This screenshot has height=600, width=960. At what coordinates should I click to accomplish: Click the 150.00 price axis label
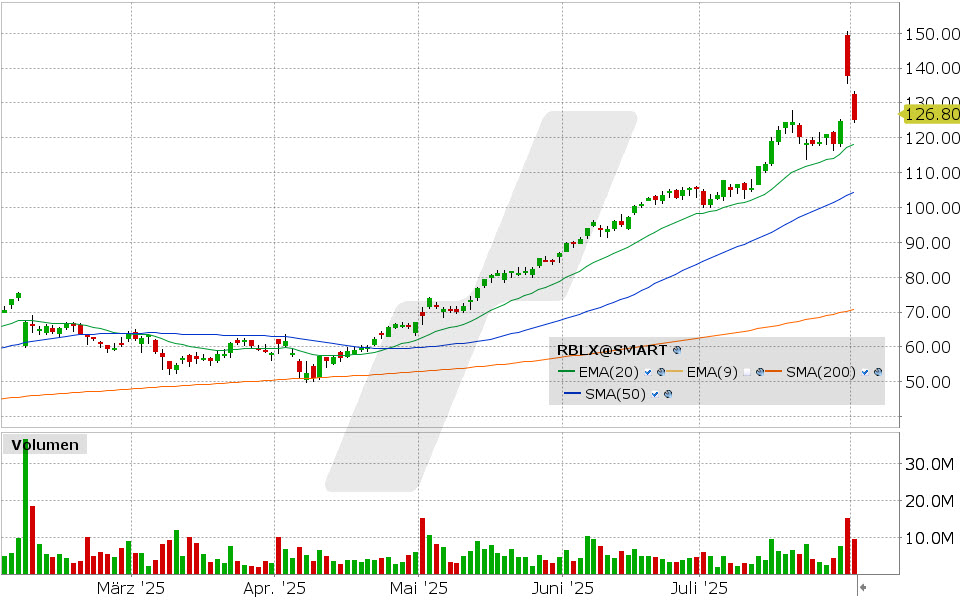coord(932,34)
